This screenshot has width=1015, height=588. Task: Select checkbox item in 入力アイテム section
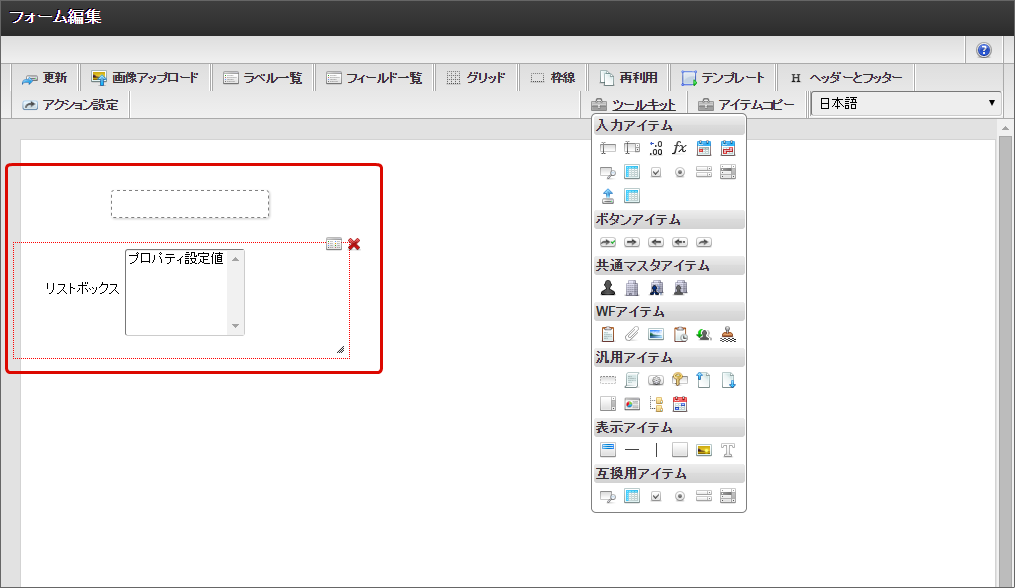click(655, 172)
